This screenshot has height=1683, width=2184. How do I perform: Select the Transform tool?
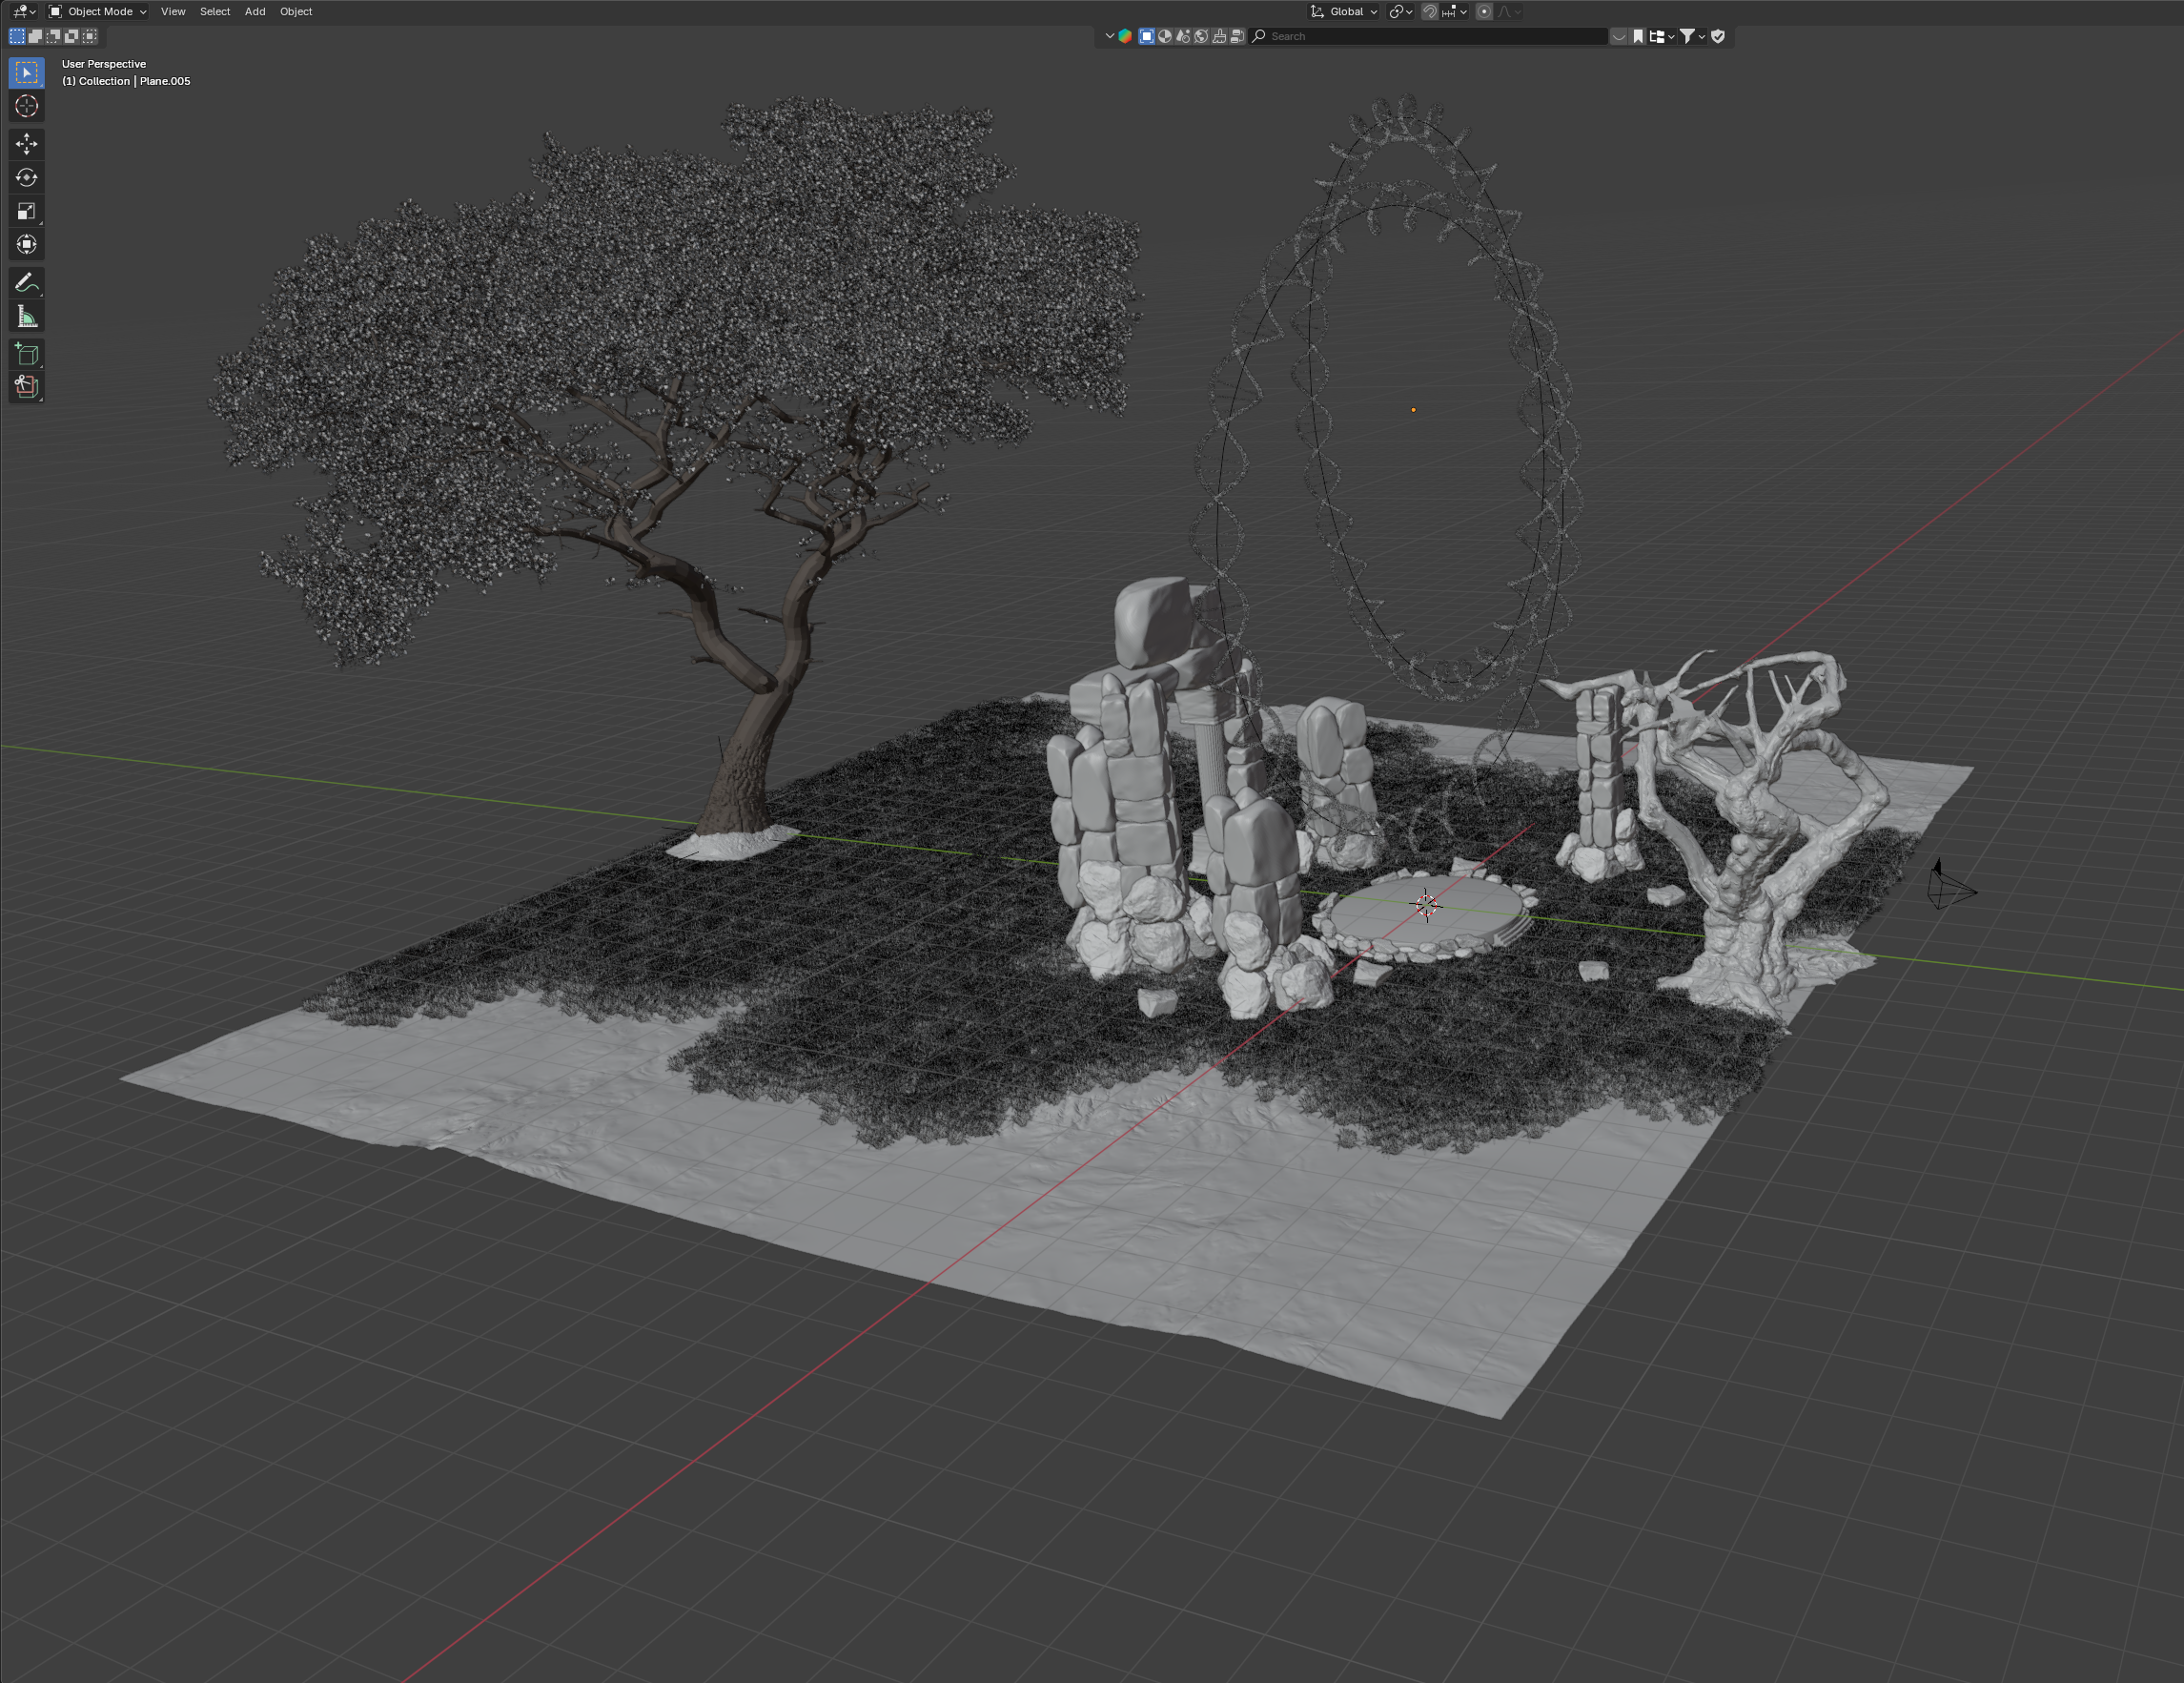tap(27, 245)
